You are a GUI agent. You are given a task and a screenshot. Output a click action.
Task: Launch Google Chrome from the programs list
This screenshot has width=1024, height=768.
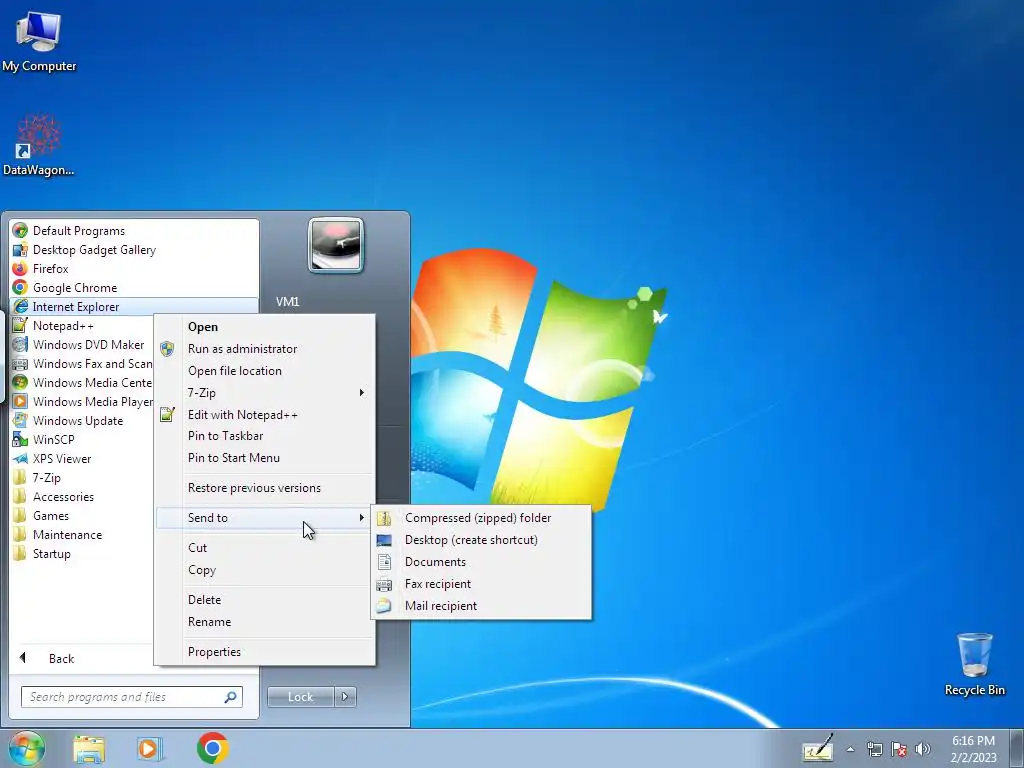click(x=134, y=287)
